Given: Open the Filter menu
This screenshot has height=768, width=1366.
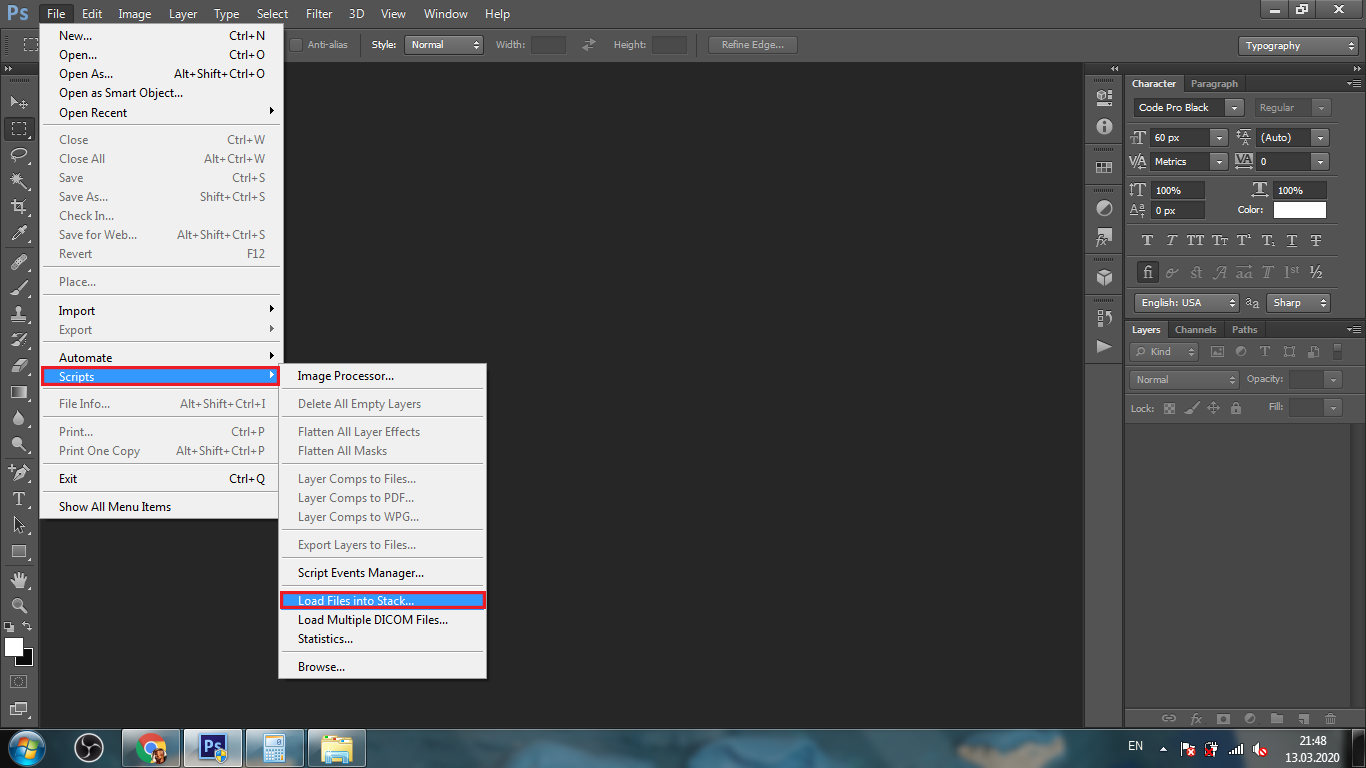Looking at the screenshot, I should click(x=319, y=14).
